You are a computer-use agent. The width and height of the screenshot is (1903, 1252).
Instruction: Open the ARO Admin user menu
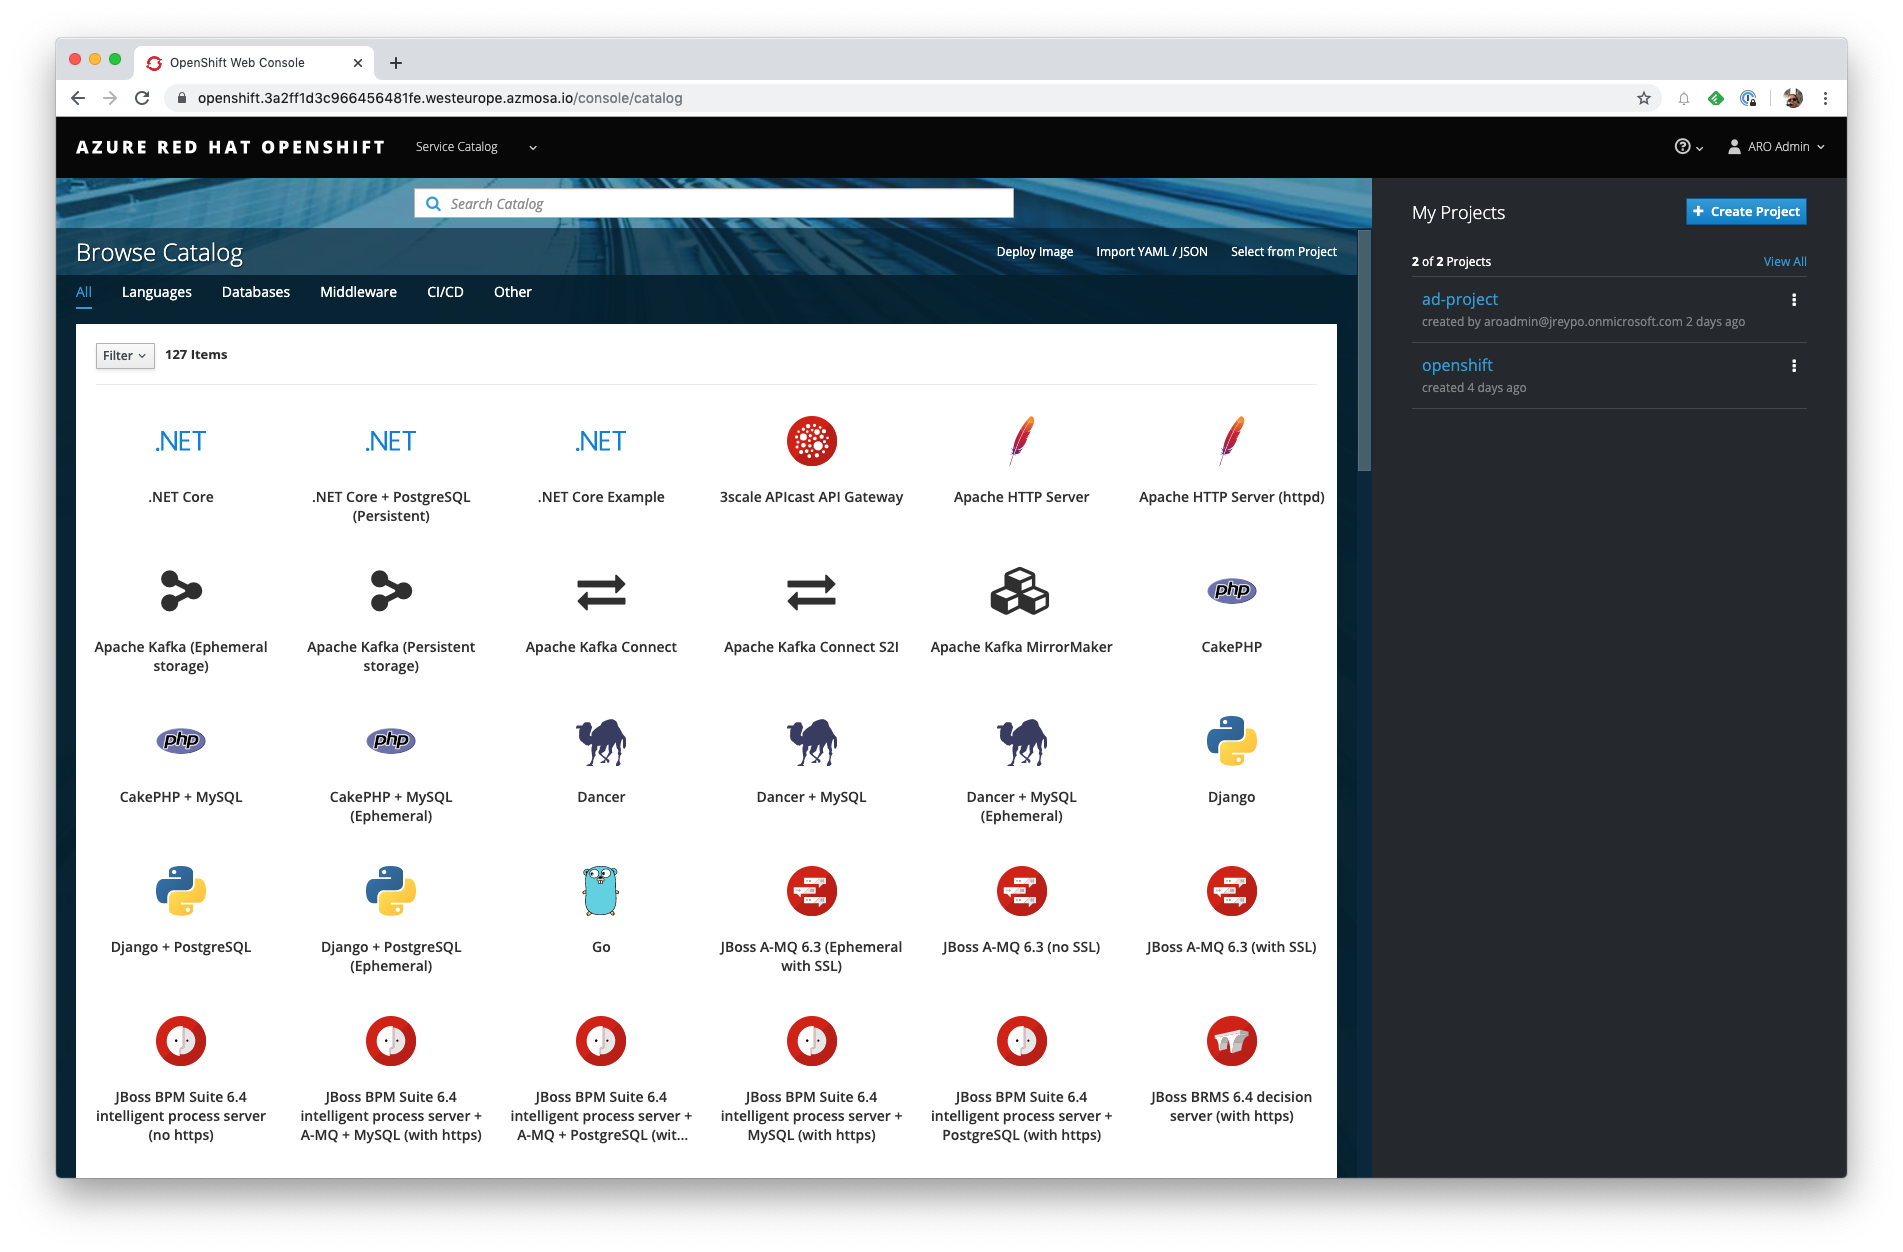1776,147
